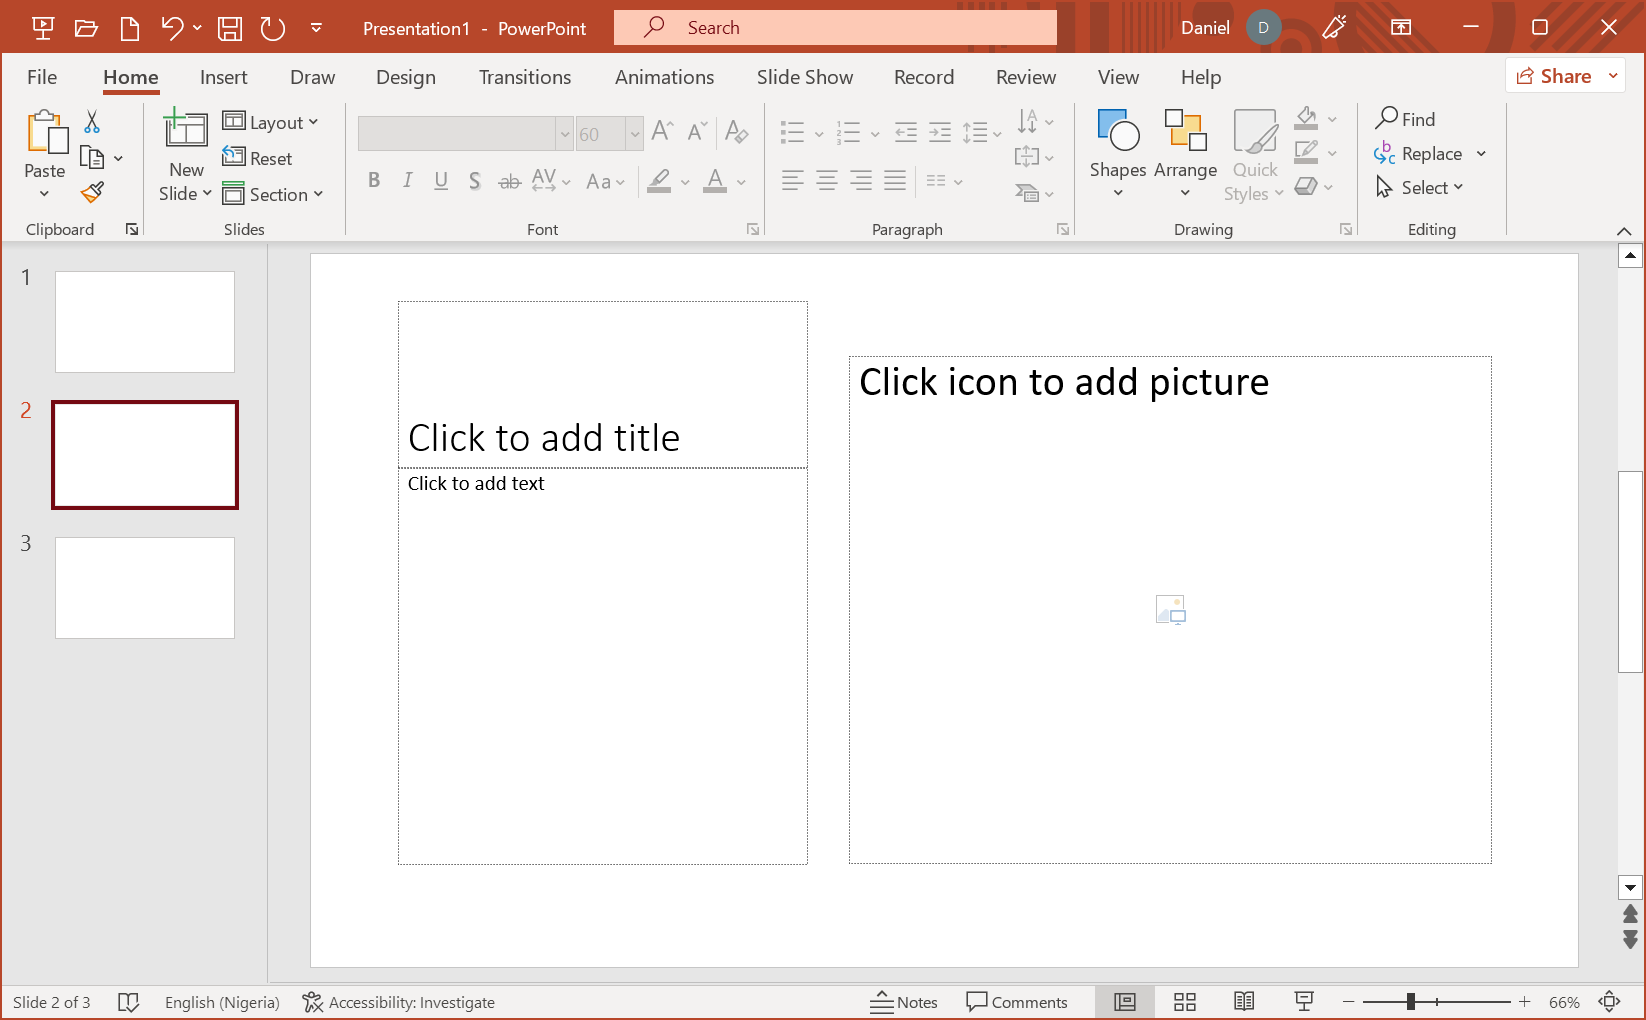This screenshot has width=1646, height=1020.
Task: Click the Reset button in Slides group
Action: pos(259,158)
